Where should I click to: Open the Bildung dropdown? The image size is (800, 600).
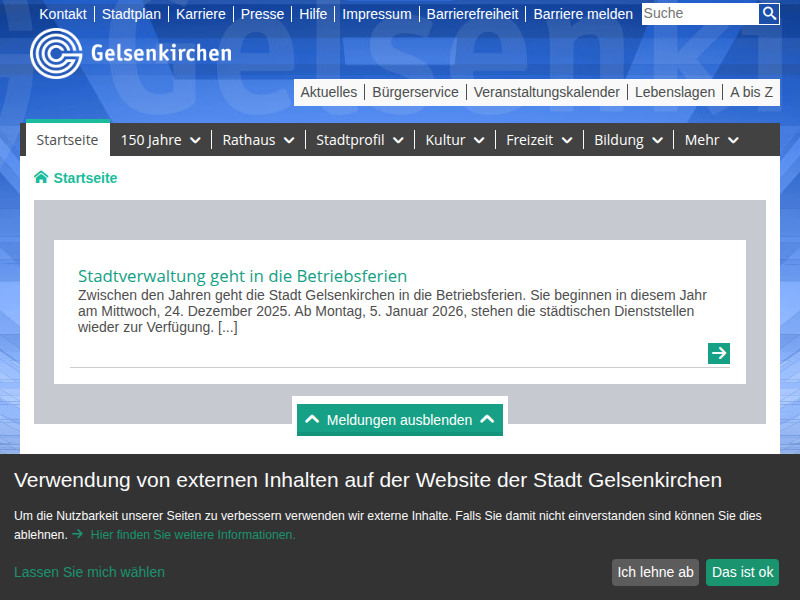(x=627, y=140)
